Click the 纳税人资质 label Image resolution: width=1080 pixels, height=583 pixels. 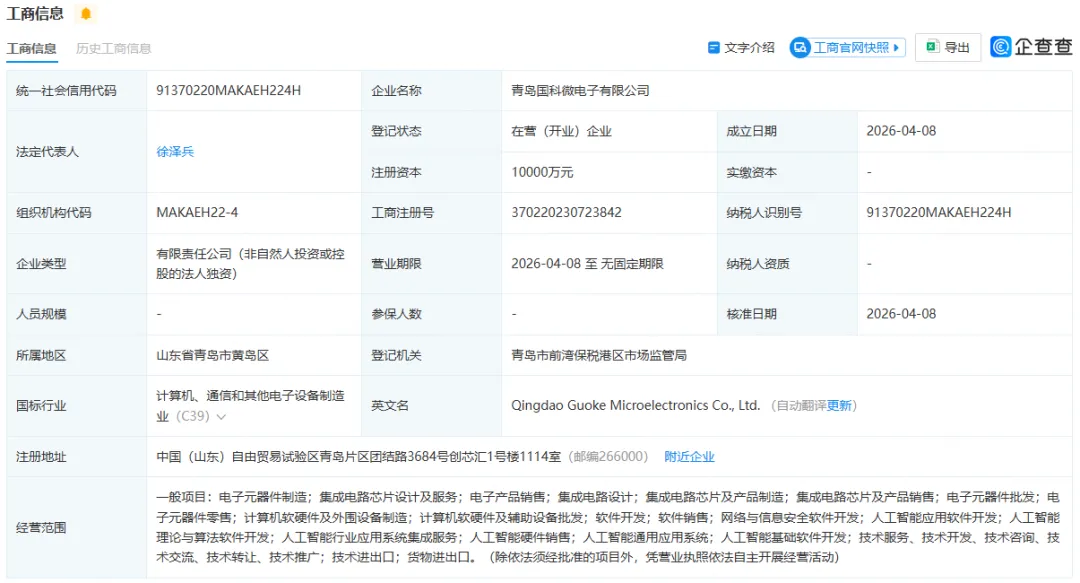(758, 264)
